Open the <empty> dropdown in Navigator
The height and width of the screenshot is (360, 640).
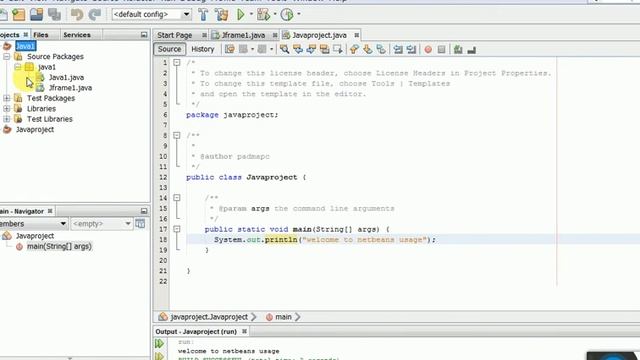(x=101, y=224)
